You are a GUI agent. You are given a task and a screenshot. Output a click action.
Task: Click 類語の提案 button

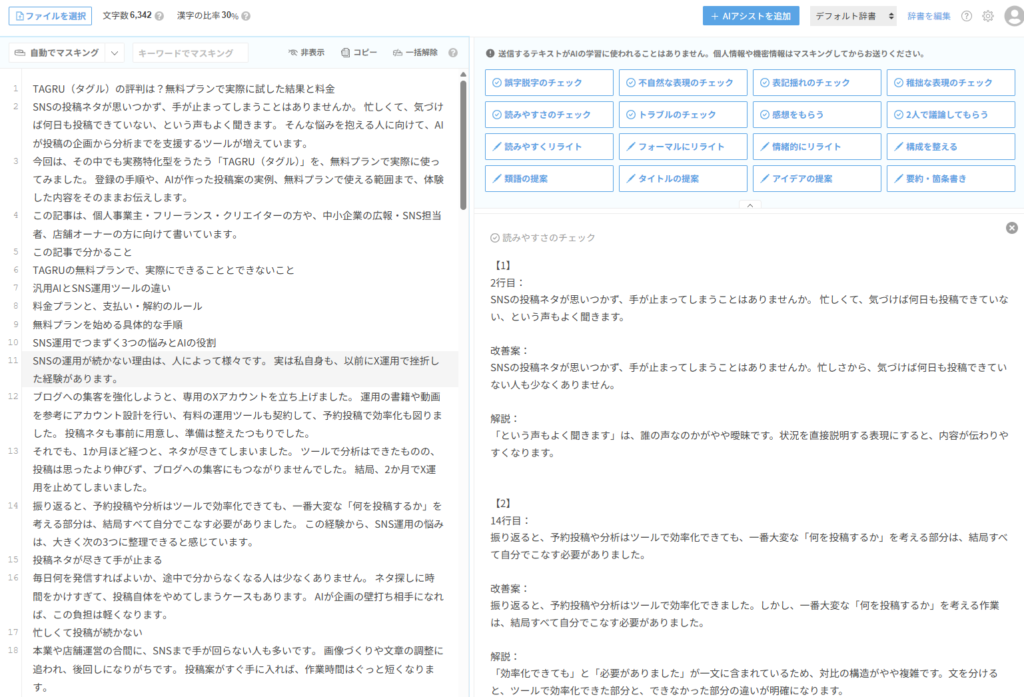[549, 178]
